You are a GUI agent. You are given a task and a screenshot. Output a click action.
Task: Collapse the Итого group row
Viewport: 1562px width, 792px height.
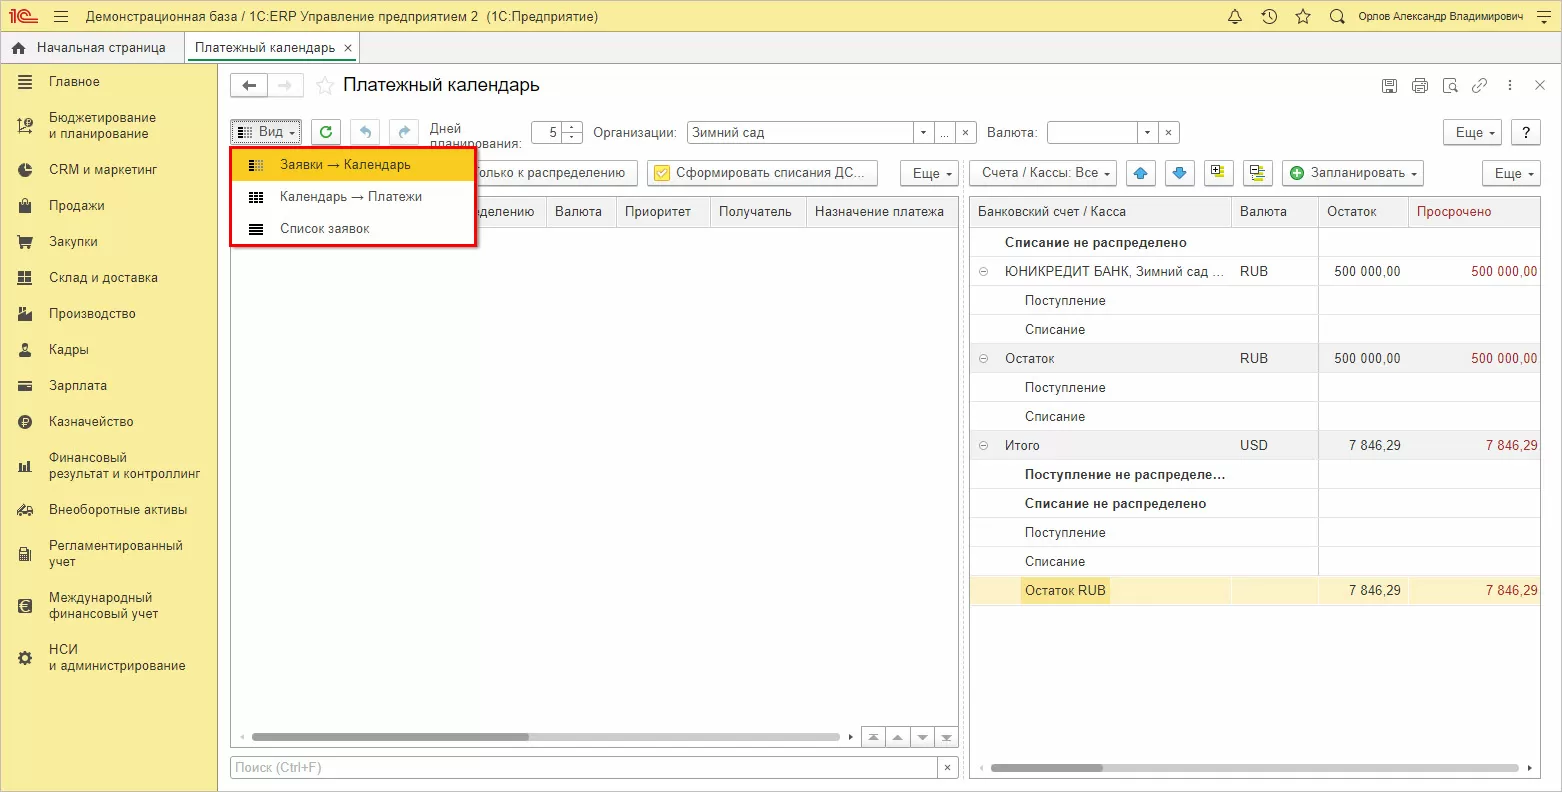[x=983, y=445]
